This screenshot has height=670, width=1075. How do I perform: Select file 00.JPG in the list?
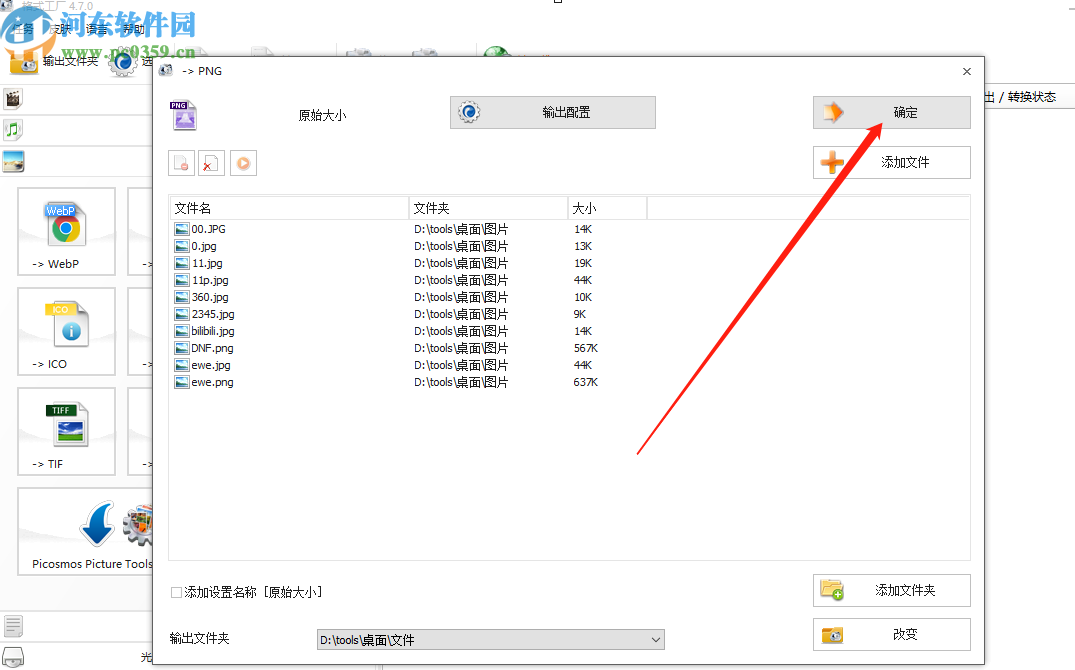(208, 229)
